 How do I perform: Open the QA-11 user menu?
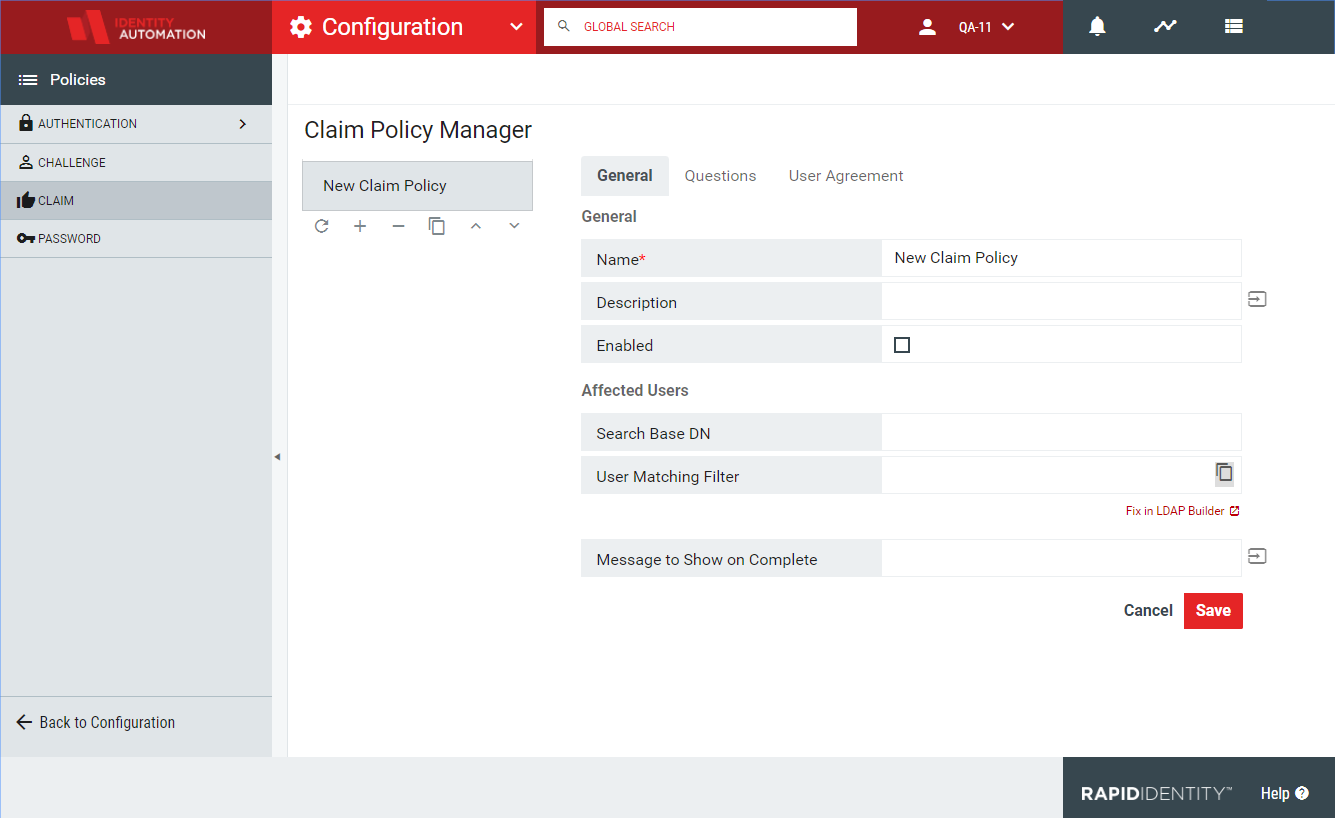click(987, 27)
